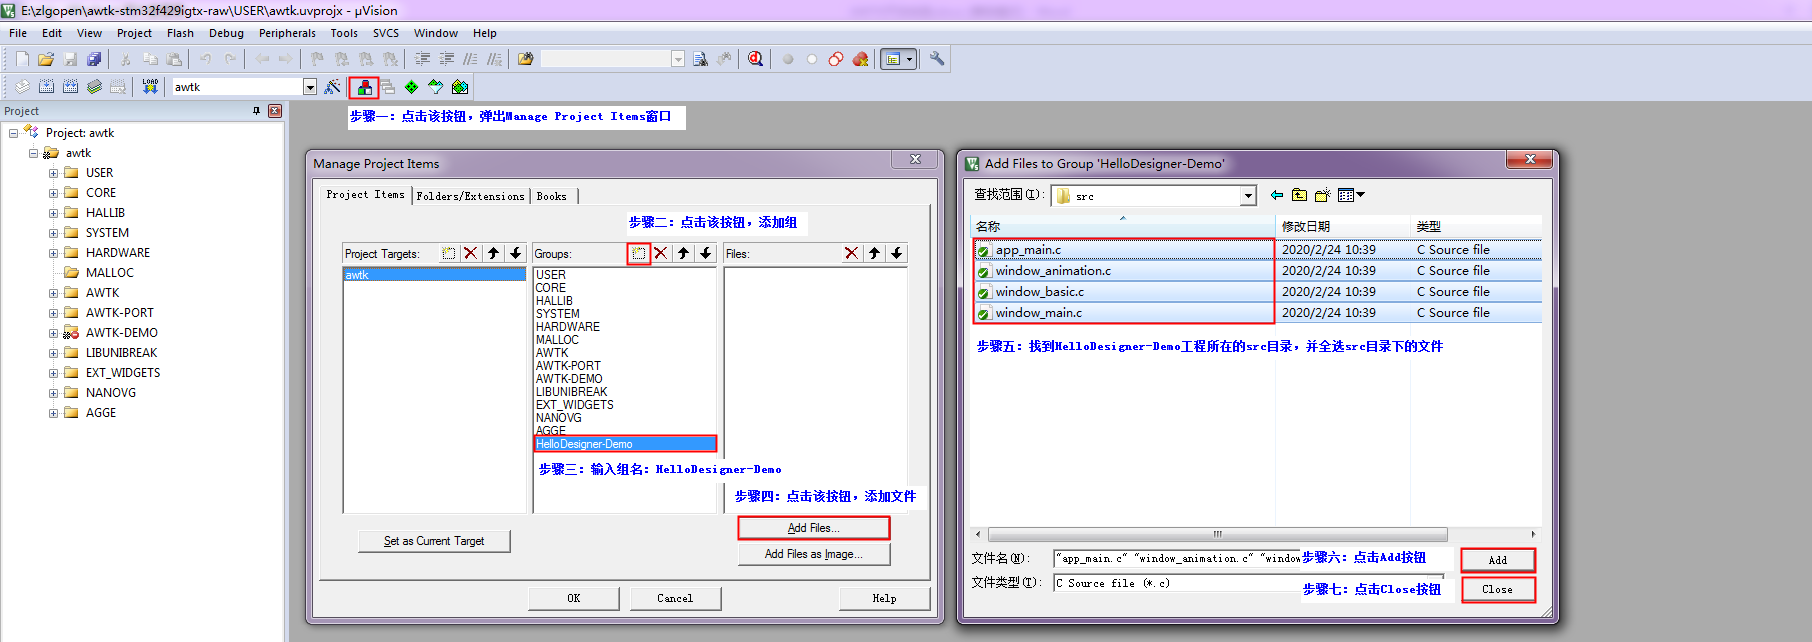Screen dimensions: 1812x642
Task: Switch to the Books tab
Action: (x=552, y=196)
